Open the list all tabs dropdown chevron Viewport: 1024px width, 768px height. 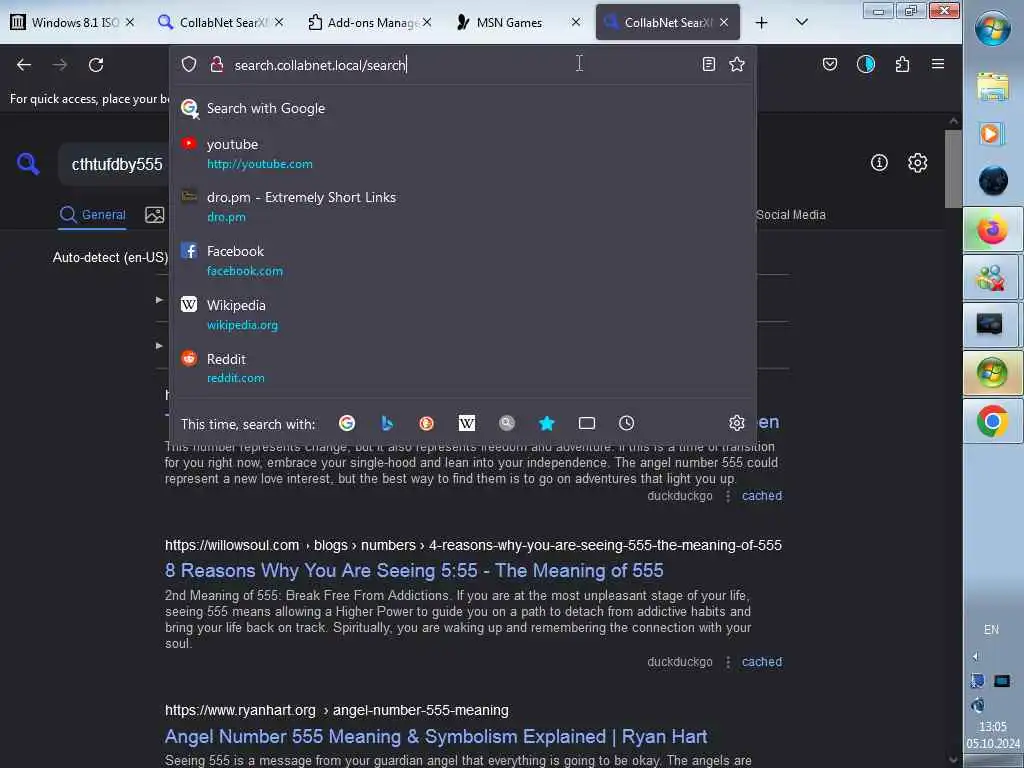point(802,22)
